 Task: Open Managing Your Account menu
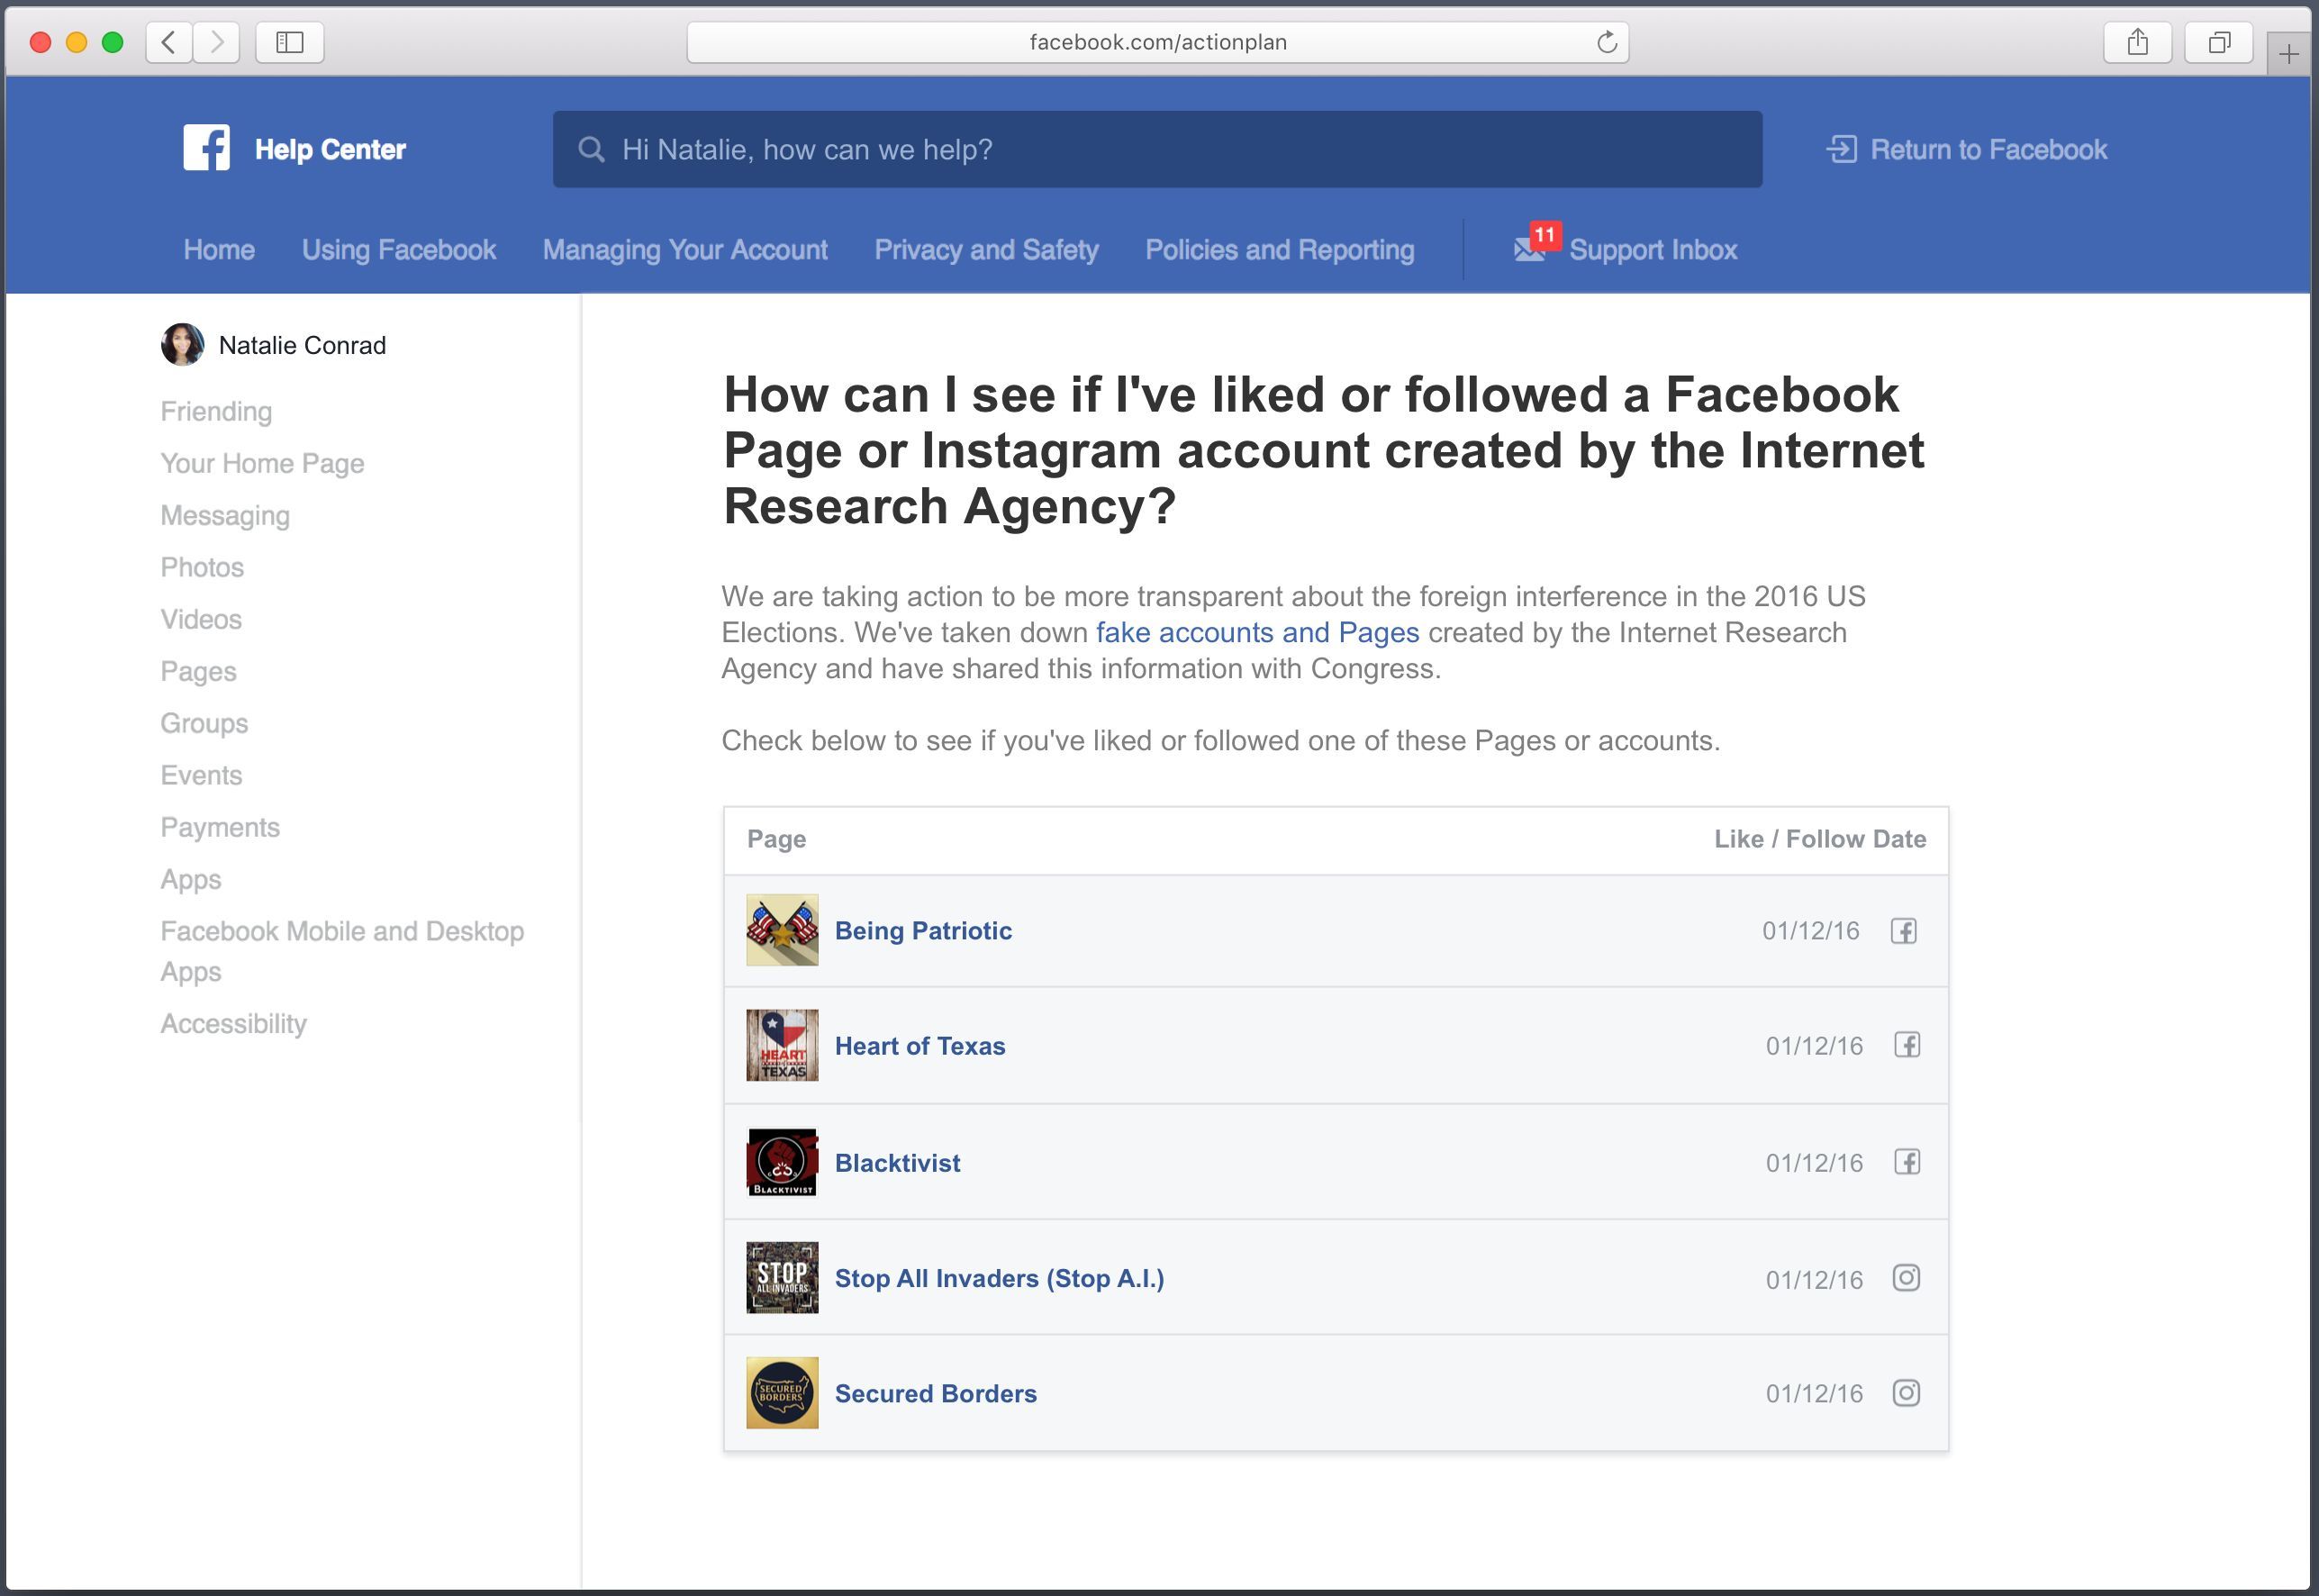click(684, 250)
